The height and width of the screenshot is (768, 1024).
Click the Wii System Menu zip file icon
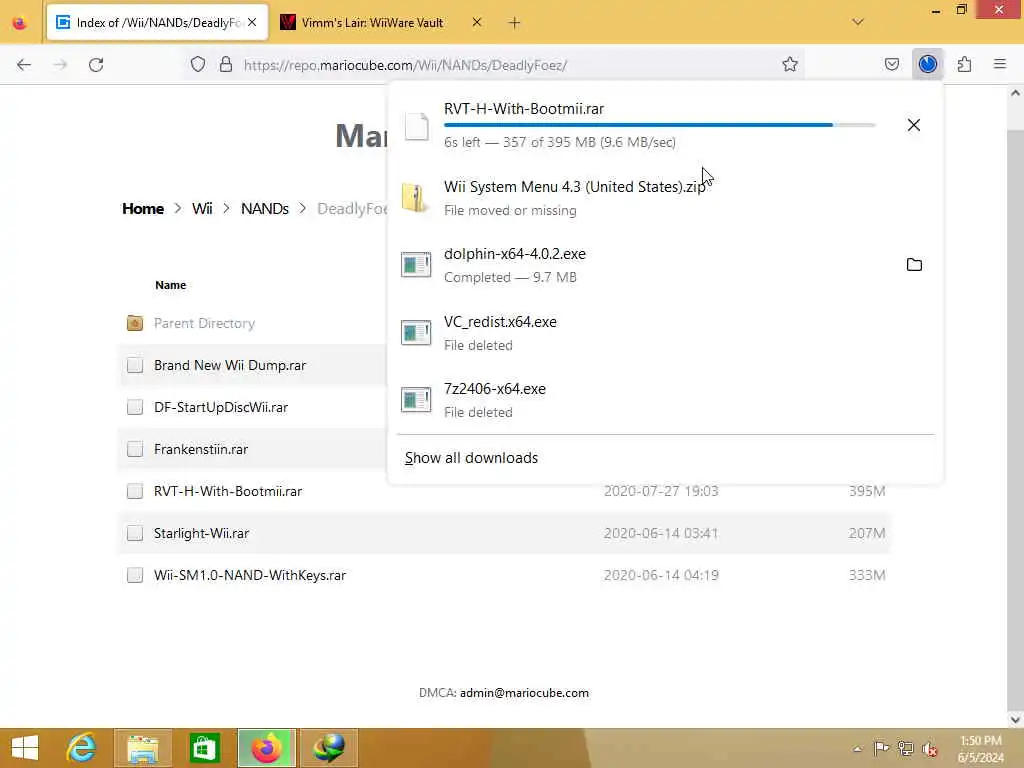[x=416, y=197]
